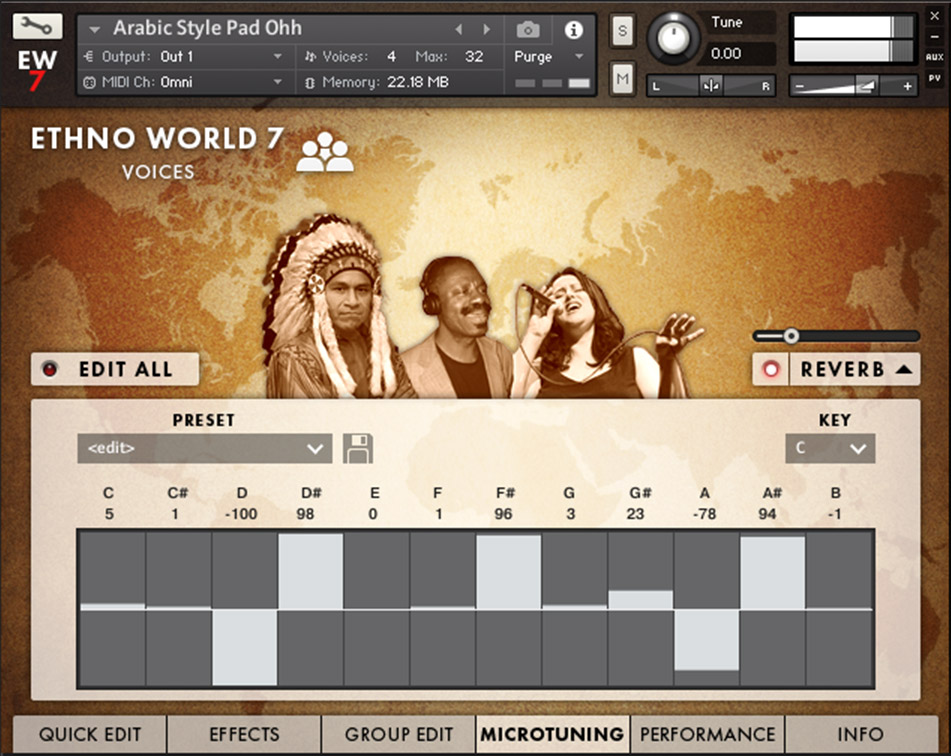The image size is (951, 756).
Task: Go to the next instrument arrow
Action: [x=486, y=29]
